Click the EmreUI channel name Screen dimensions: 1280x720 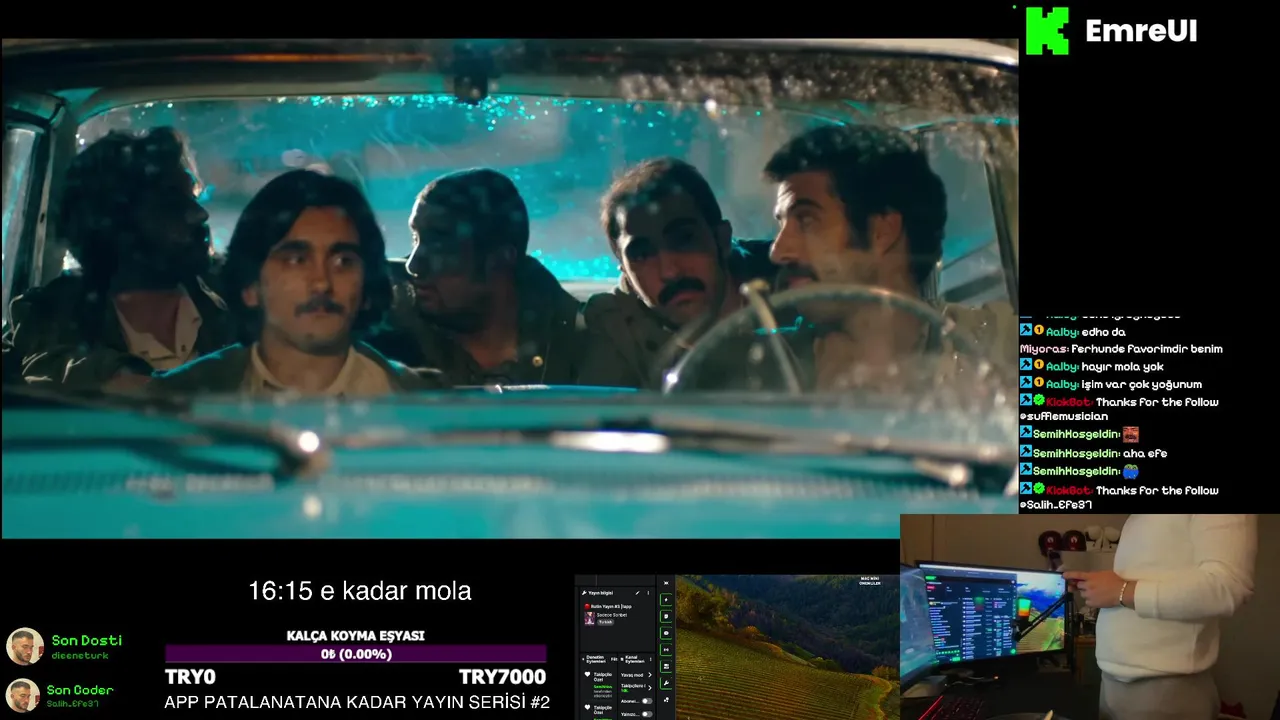(x=1141, y=31)
